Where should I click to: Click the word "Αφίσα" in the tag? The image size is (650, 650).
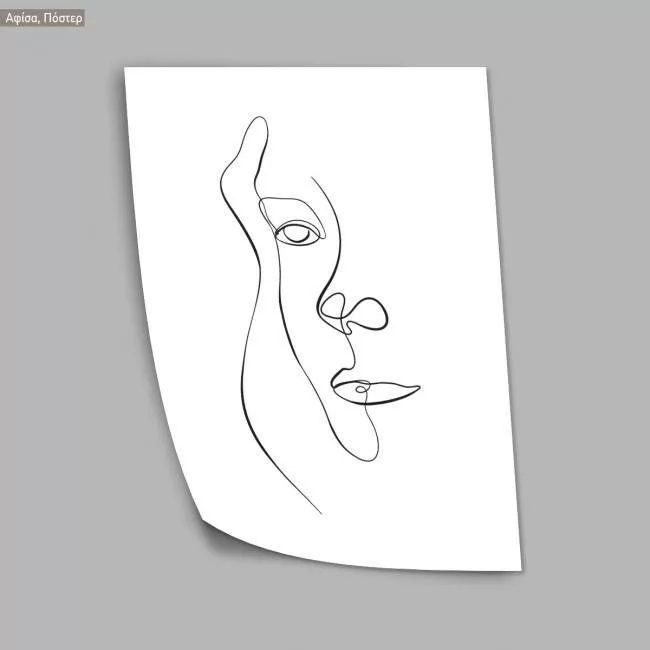[x=24, y=18]
